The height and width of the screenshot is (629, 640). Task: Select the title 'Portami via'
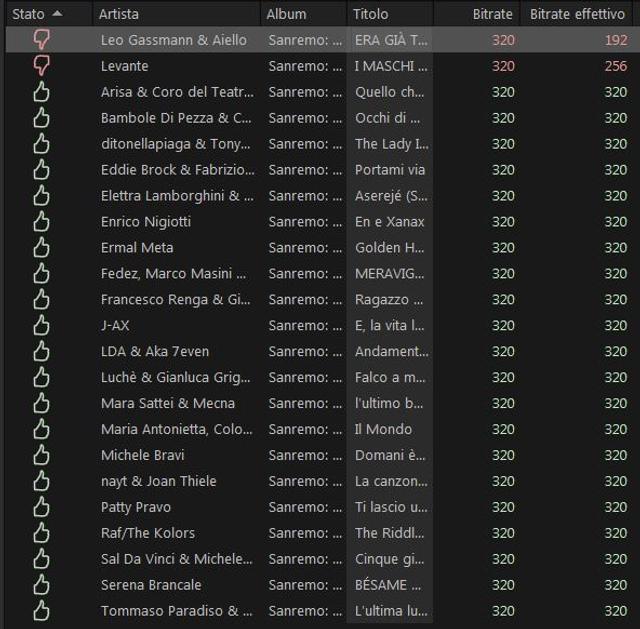[x=390, y=170]
